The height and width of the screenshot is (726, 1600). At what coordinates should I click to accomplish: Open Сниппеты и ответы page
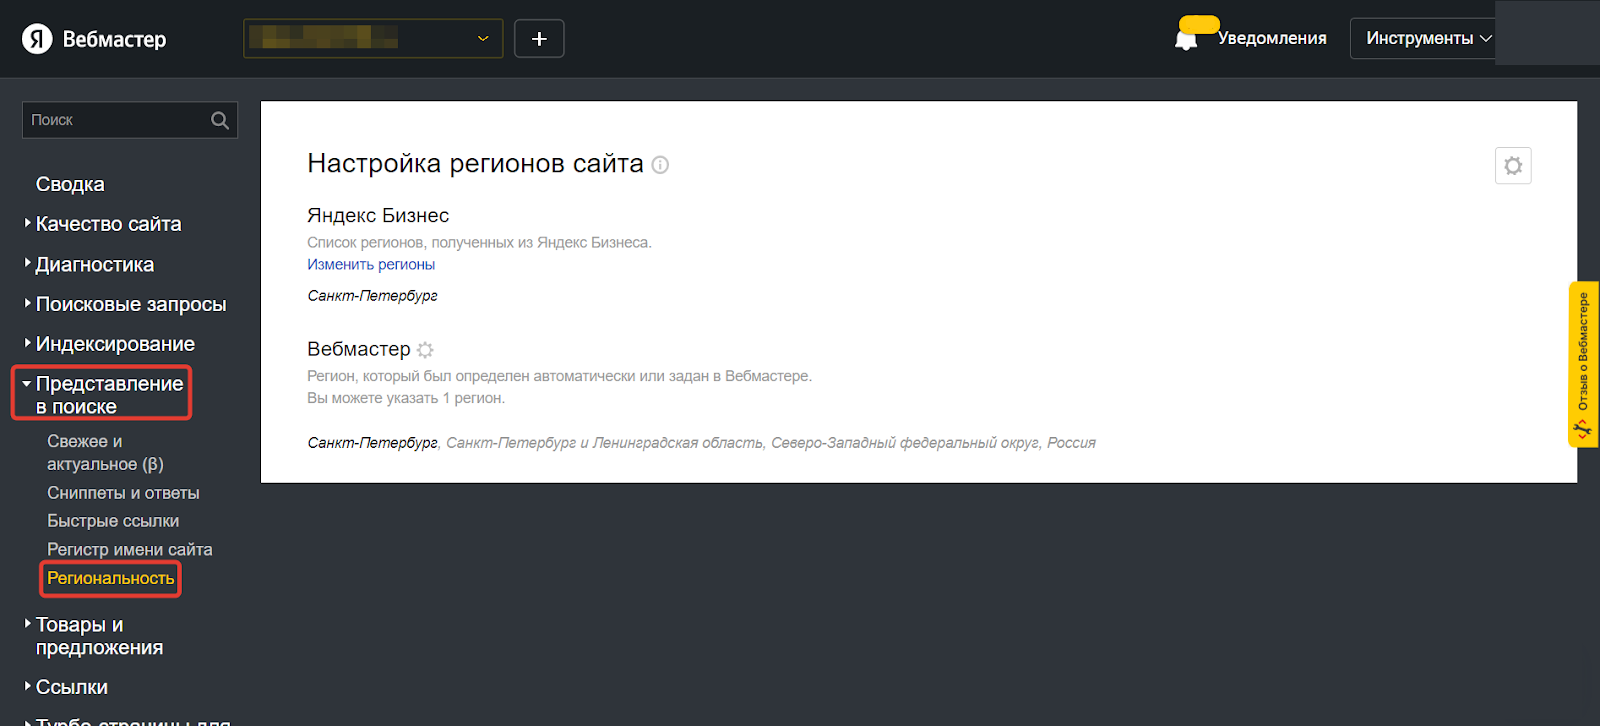(x=123, y=493)
